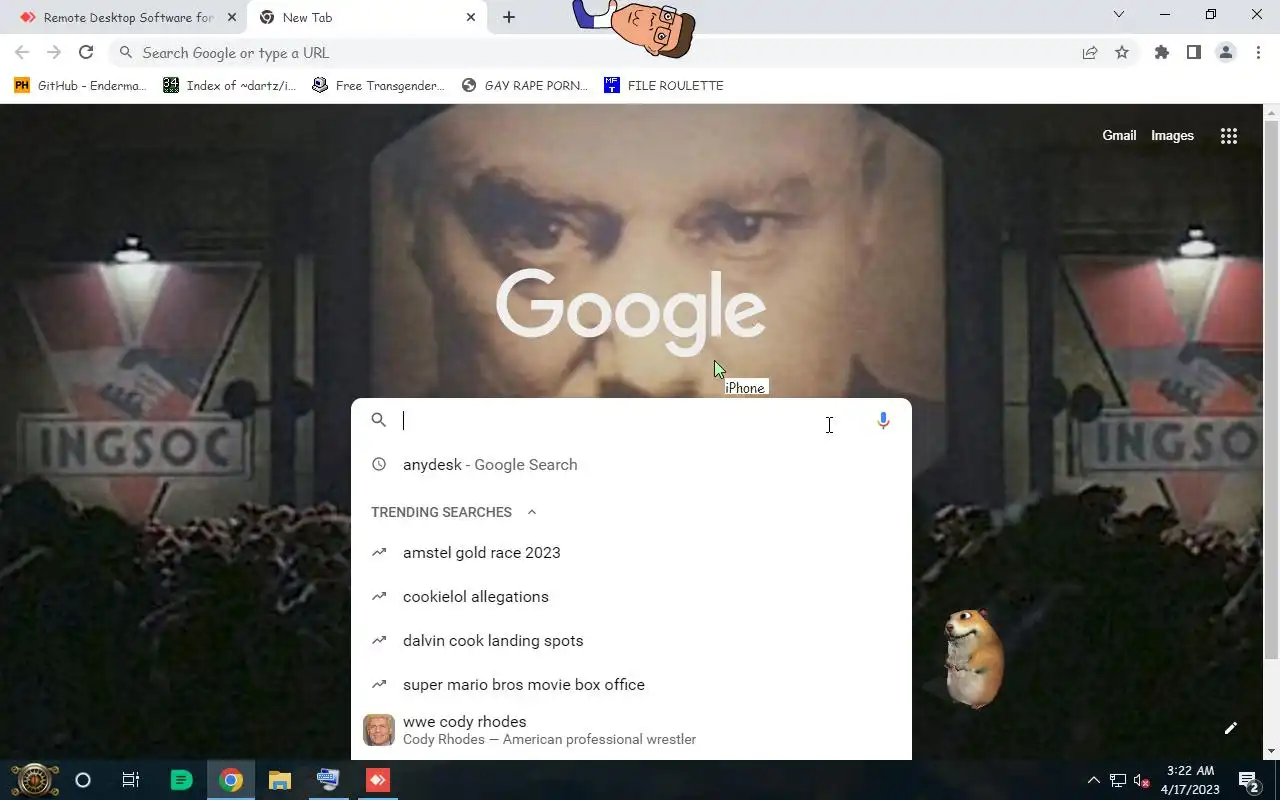This screenshot has height=800, width=1280.
Task: Collapse the Trending Searches section
Action: (x=532, y=512)
